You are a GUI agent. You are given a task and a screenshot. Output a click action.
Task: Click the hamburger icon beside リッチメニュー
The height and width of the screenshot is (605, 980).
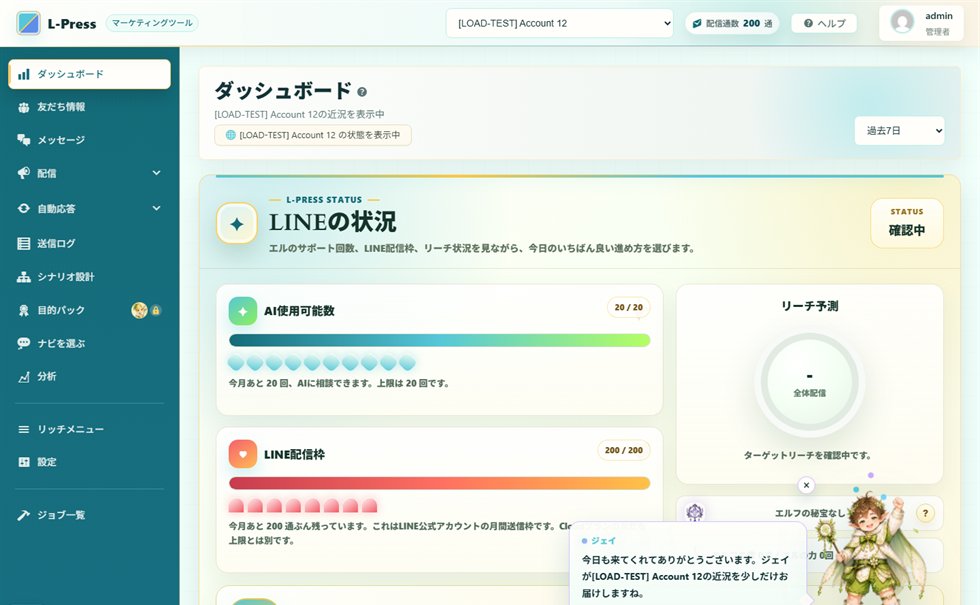[x=24, y=429]
